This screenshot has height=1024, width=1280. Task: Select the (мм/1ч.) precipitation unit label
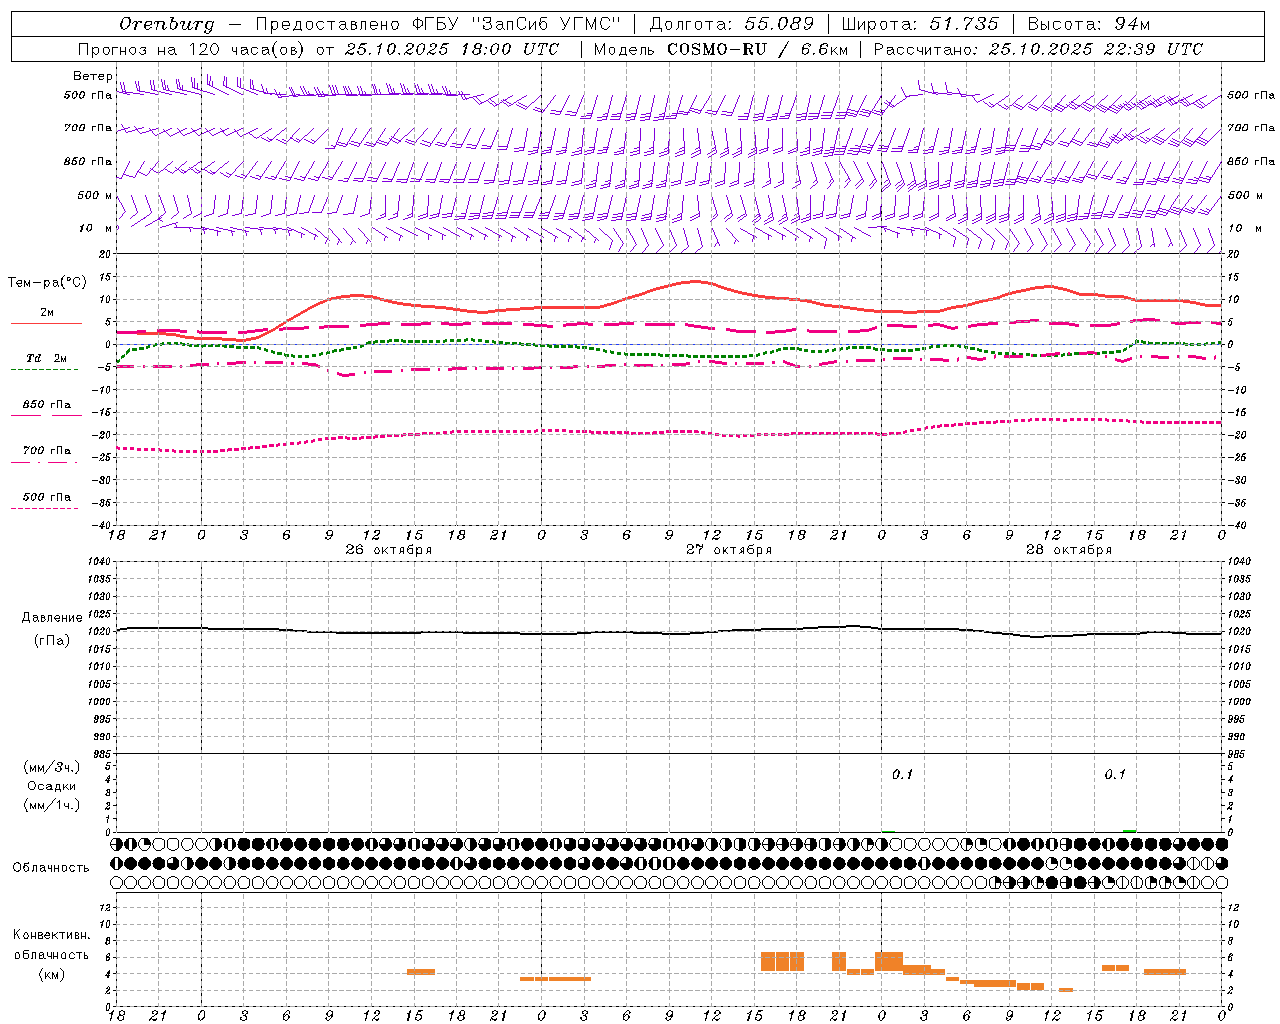52,805
